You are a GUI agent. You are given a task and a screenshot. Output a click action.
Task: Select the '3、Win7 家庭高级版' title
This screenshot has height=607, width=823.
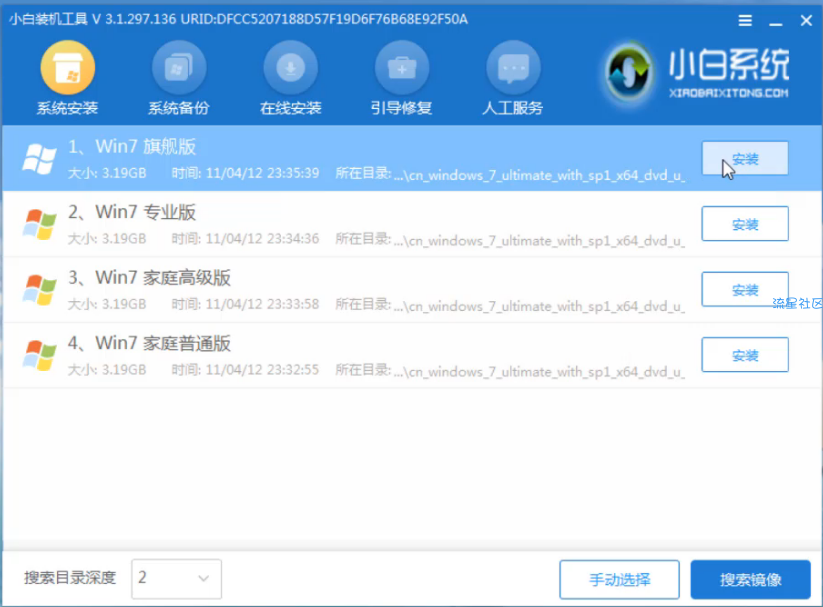click(x=149, y=278)
